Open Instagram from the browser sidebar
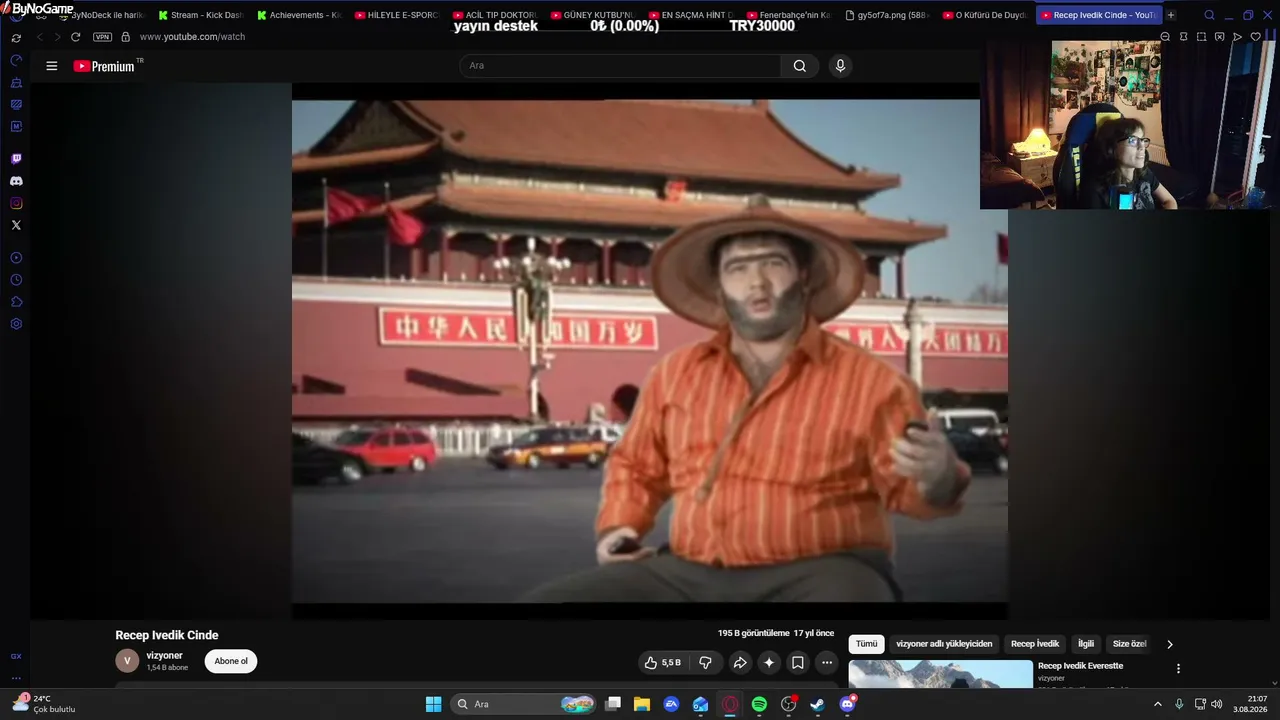Screen dimensions: 1280x720 point(16,203)
